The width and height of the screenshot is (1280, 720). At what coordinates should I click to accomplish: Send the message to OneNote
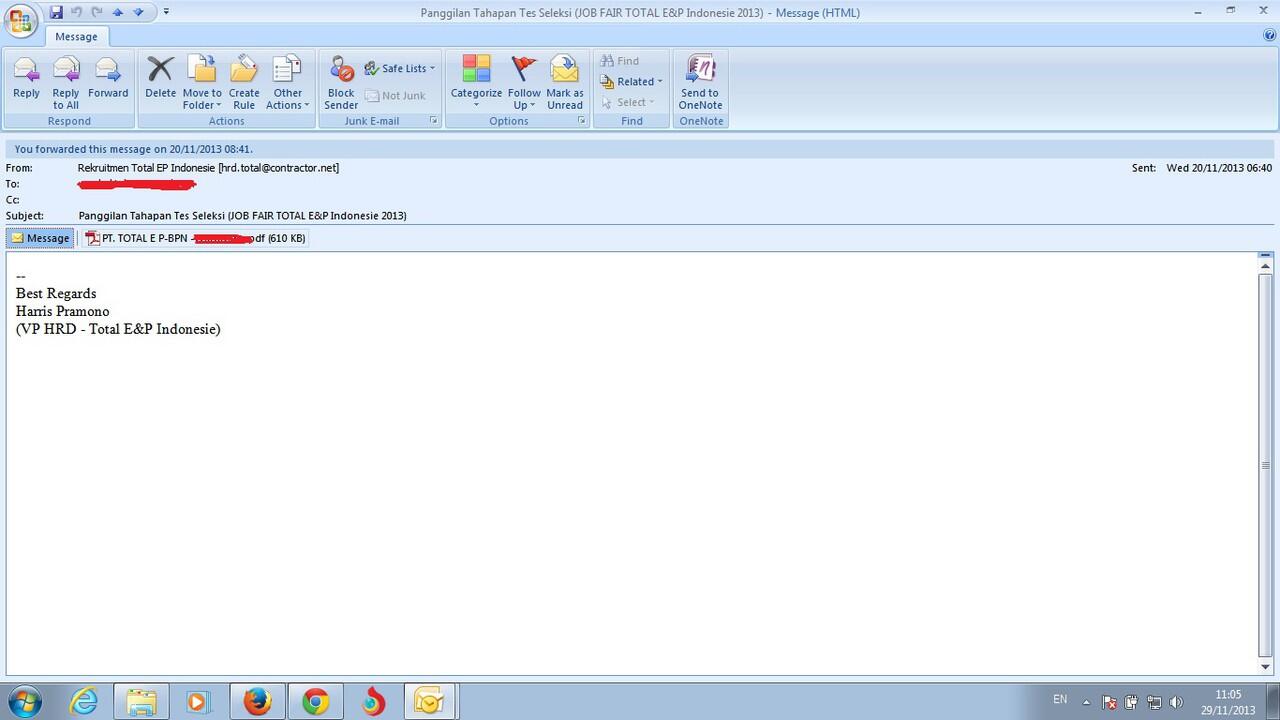[x=700, y=81]
